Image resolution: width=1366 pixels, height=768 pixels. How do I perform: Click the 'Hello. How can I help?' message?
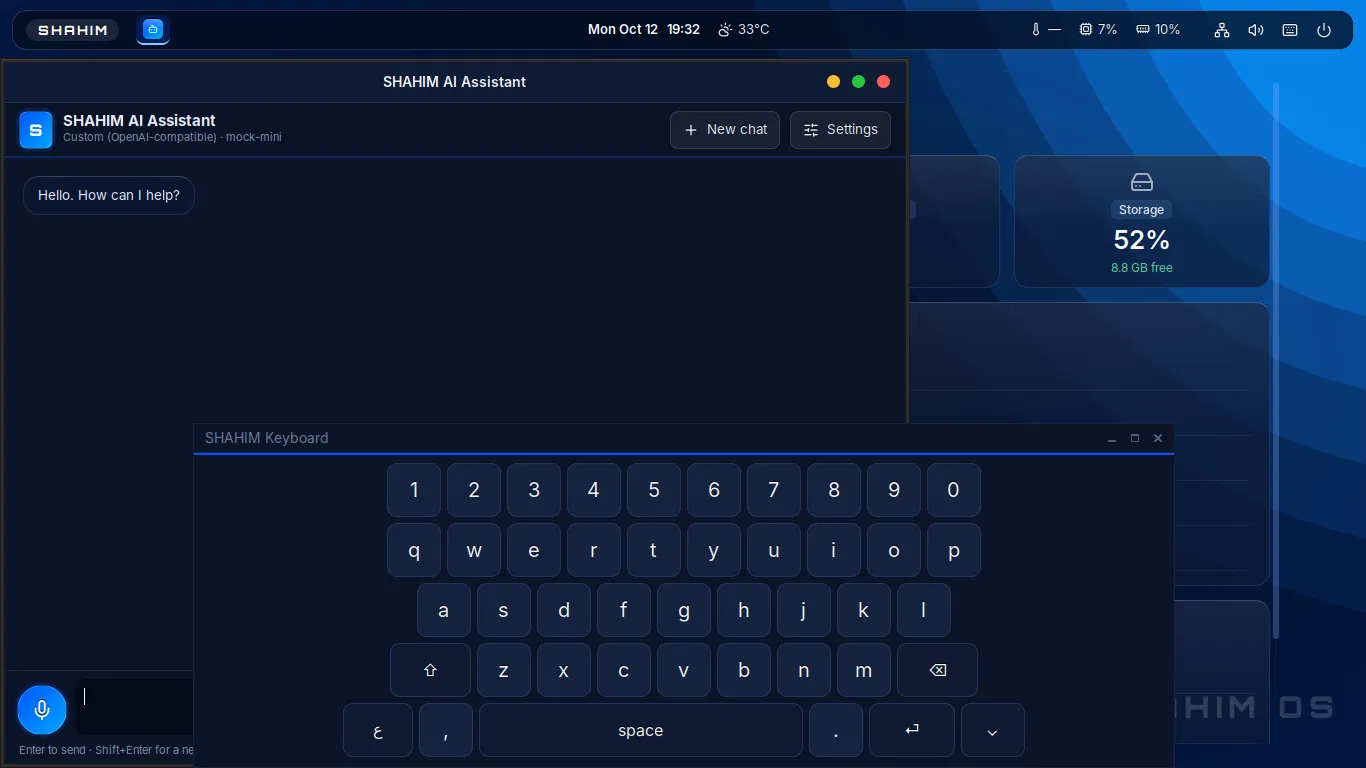[109, 195]
